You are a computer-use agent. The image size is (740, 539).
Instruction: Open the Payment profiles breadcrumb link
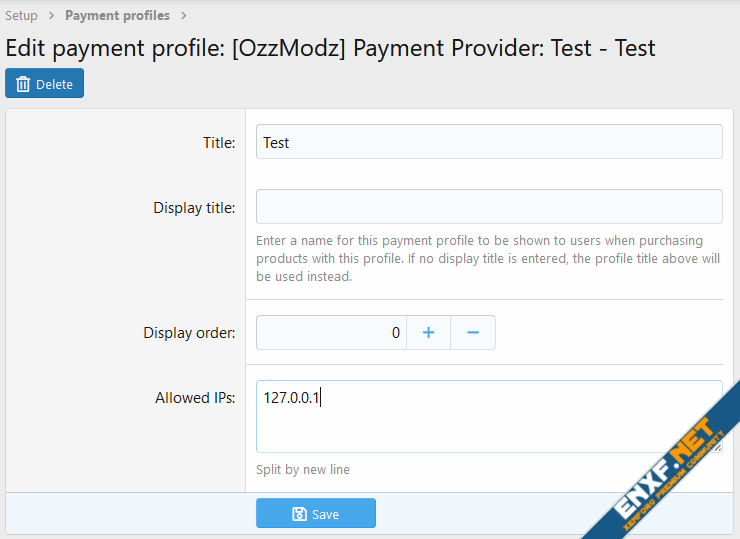[x=117, y=16]
